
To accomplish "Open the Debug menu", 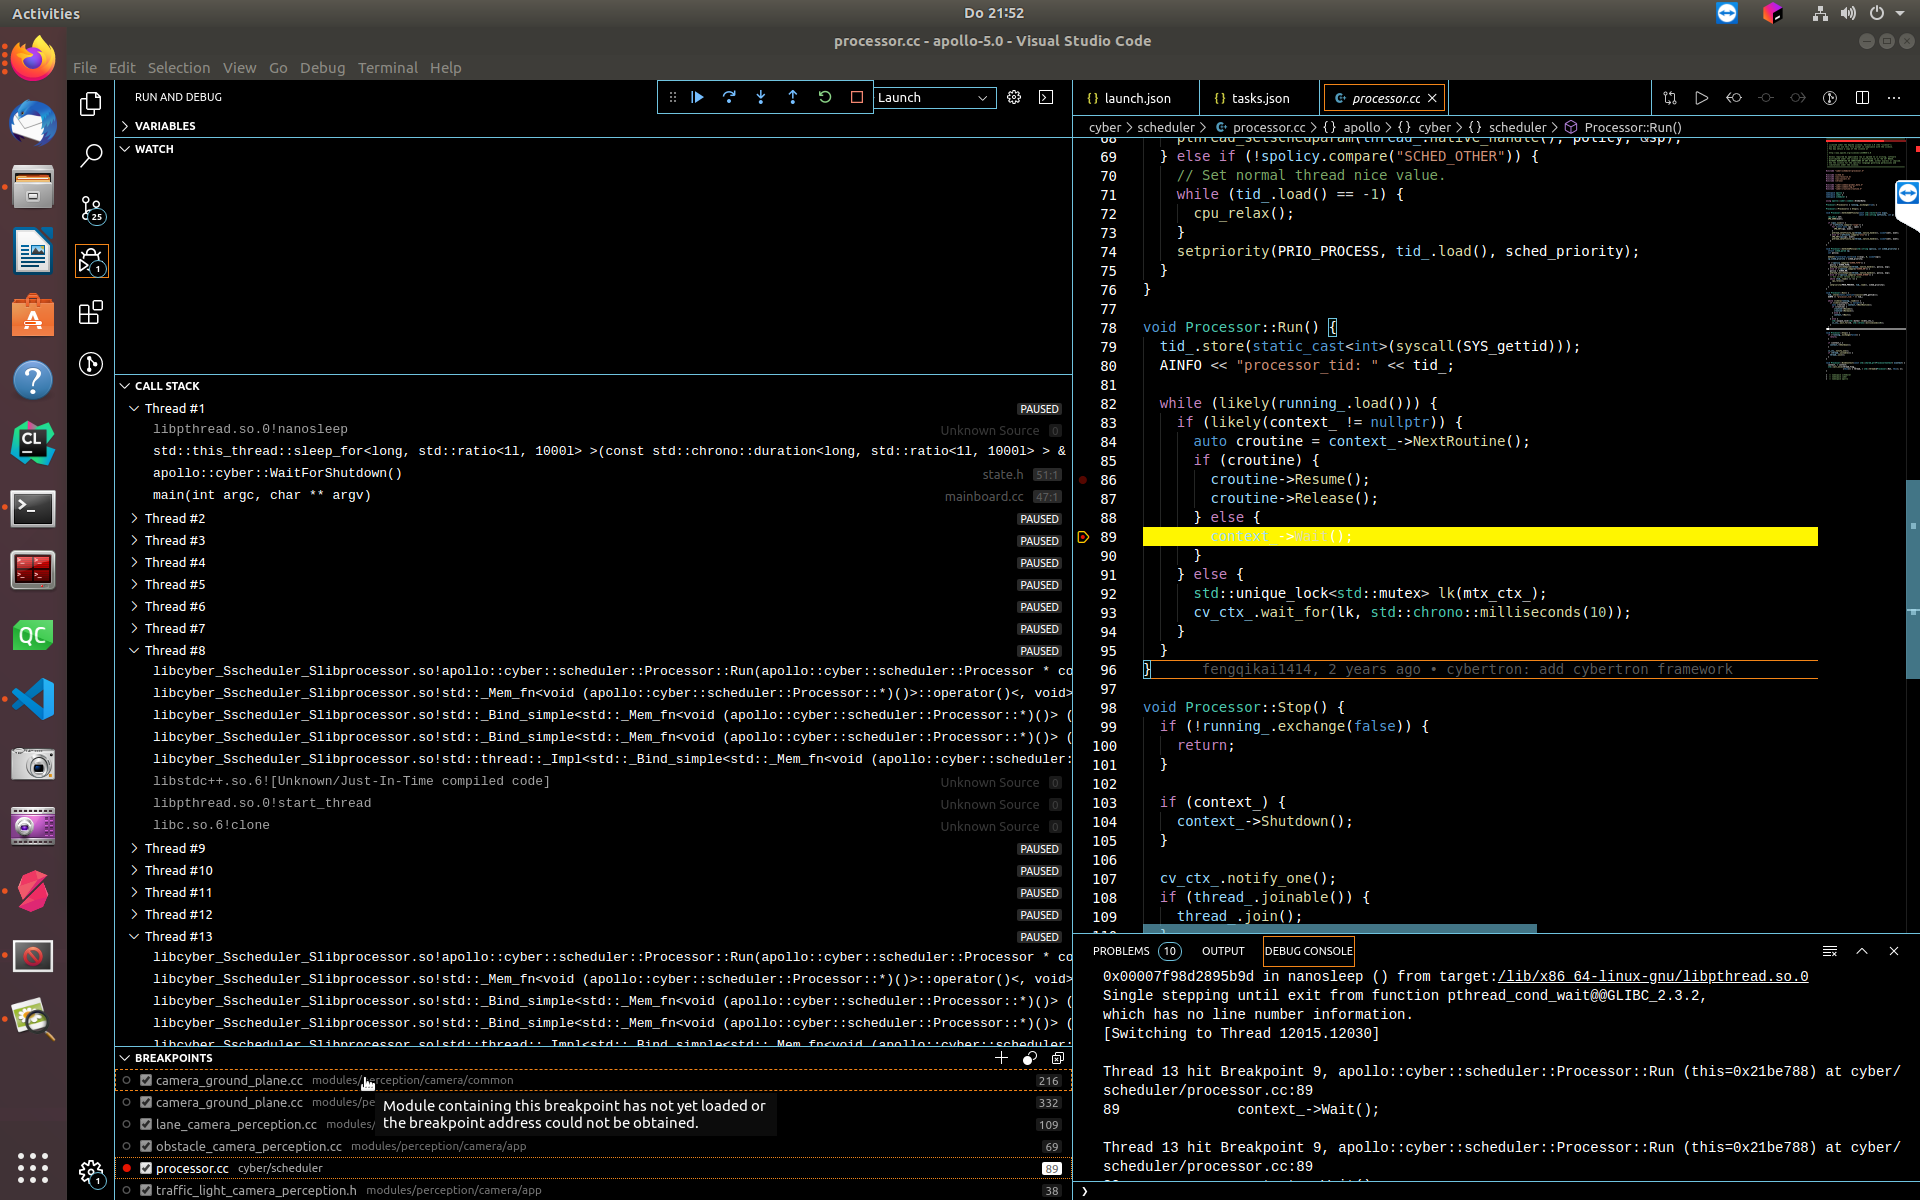I will click(322, 67).
